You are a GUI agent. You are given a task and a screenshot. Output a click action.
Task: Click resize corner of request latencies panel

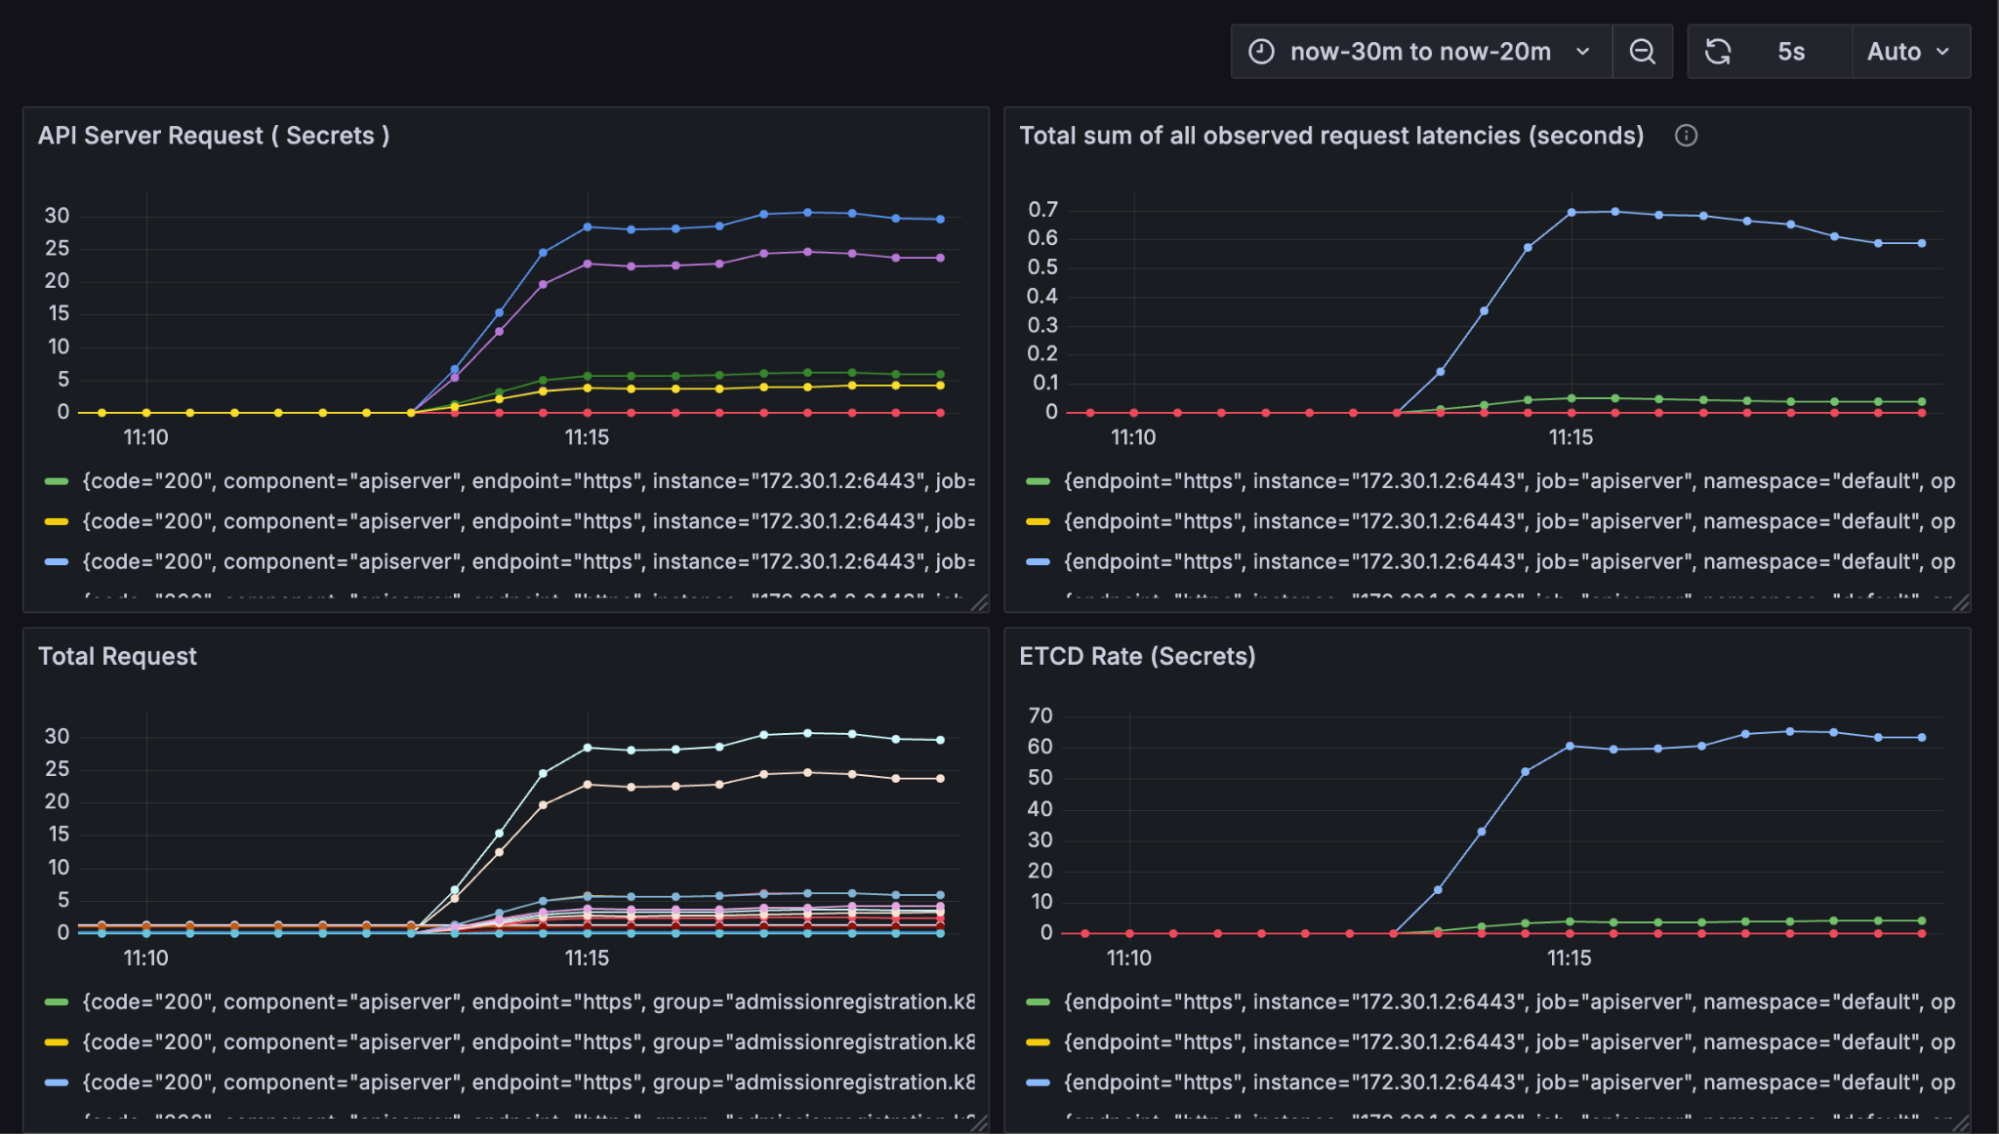[x=1960, y=602]
